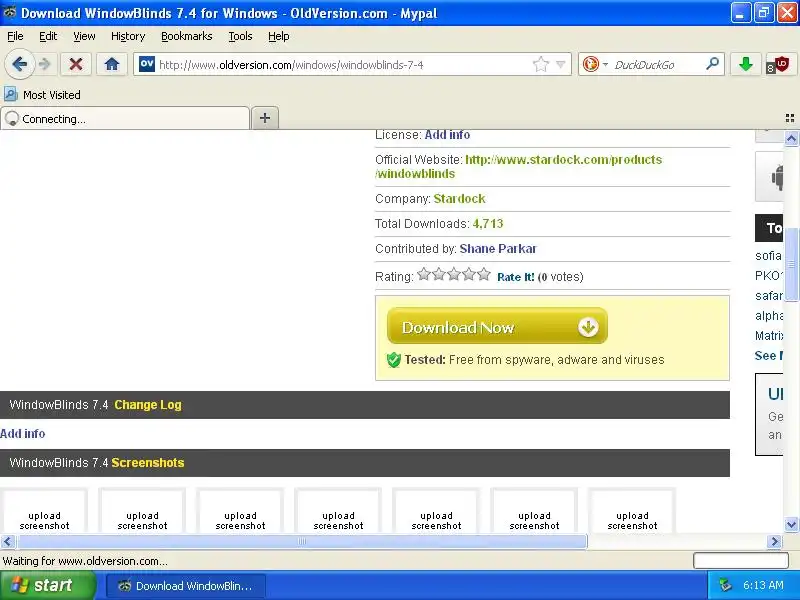Open the Help menu
The image size is (800, 600).
pyautogui.click(x=279, y=36)
